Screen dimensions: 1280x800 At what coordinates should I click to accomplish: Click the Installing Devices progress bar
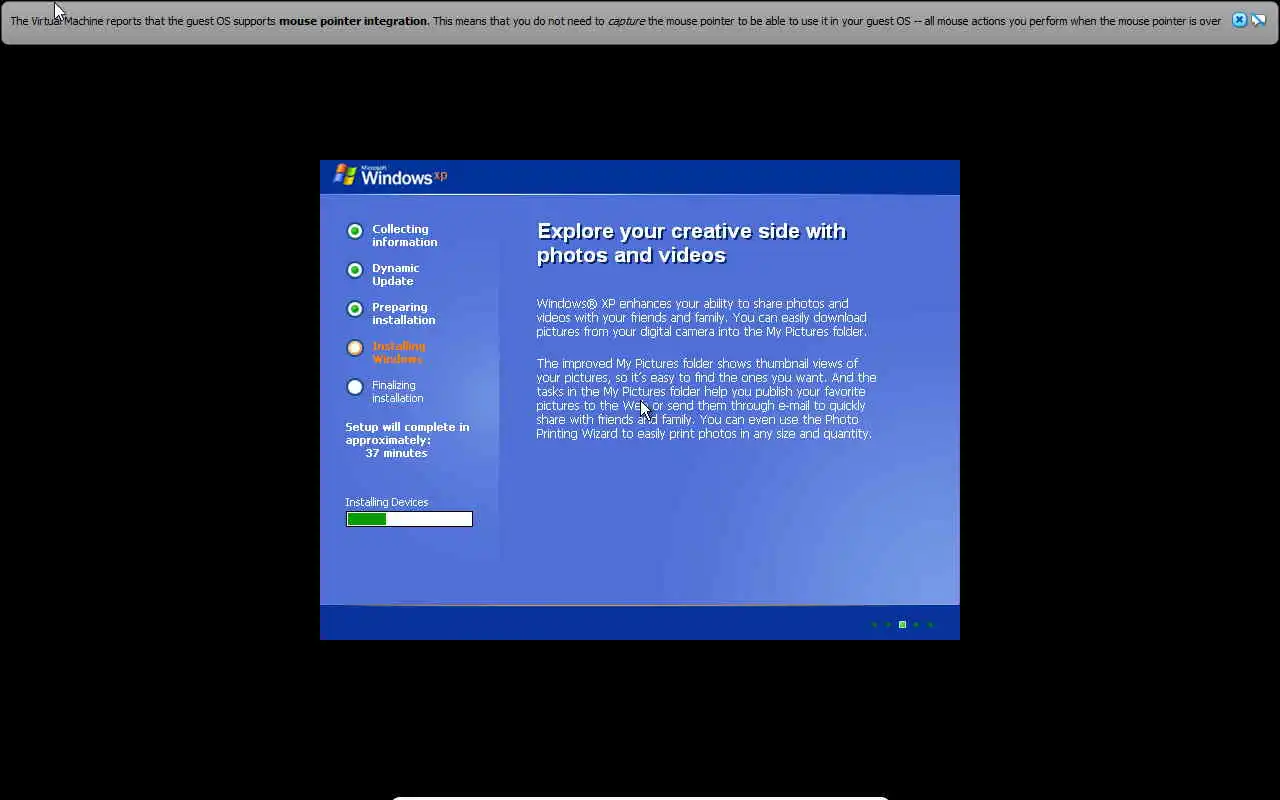point(409,519)
